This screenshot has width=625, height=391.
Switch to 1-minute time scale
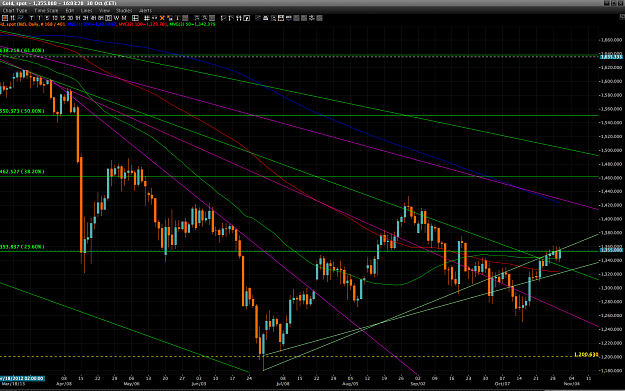pyautogui.click(x=39, y=18)
